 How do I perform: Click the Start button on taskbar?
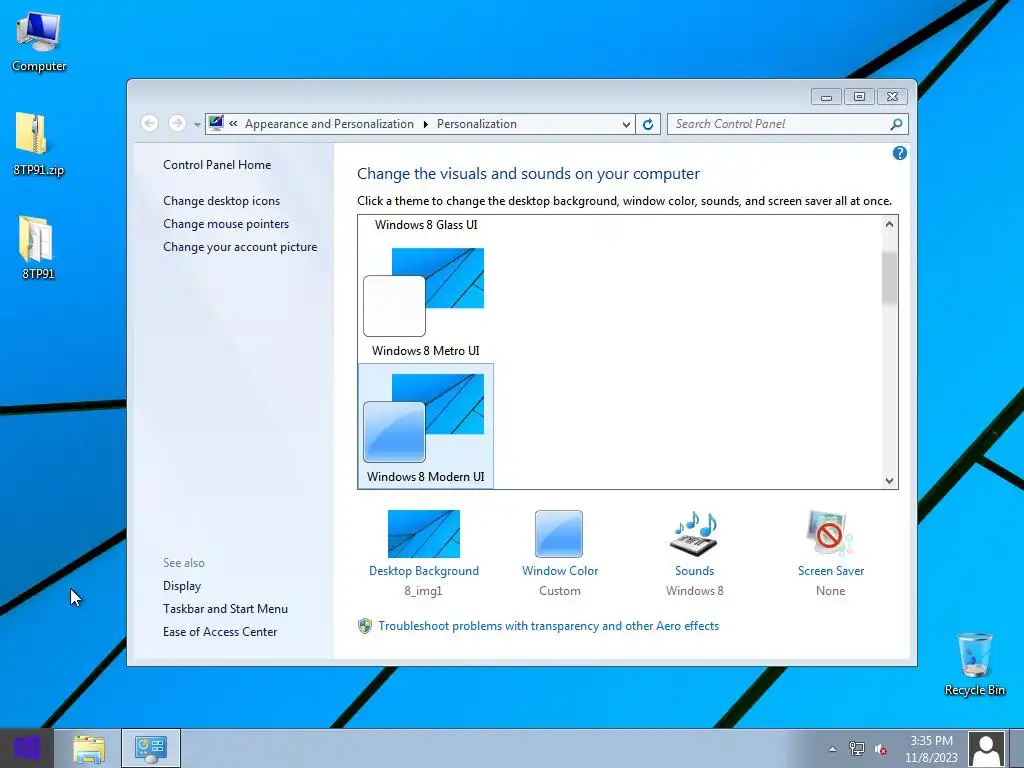[27, 748]
